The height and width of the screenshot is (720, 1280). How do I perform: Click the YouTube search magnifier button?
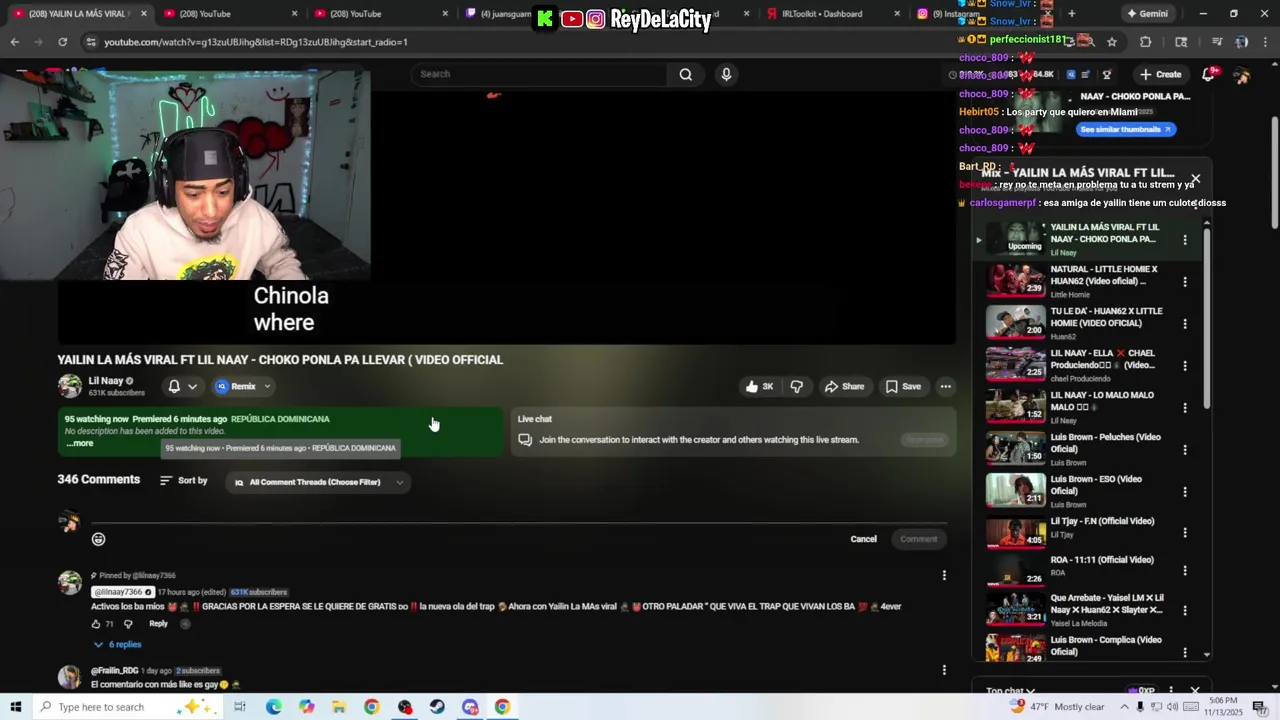click(685, 74)
